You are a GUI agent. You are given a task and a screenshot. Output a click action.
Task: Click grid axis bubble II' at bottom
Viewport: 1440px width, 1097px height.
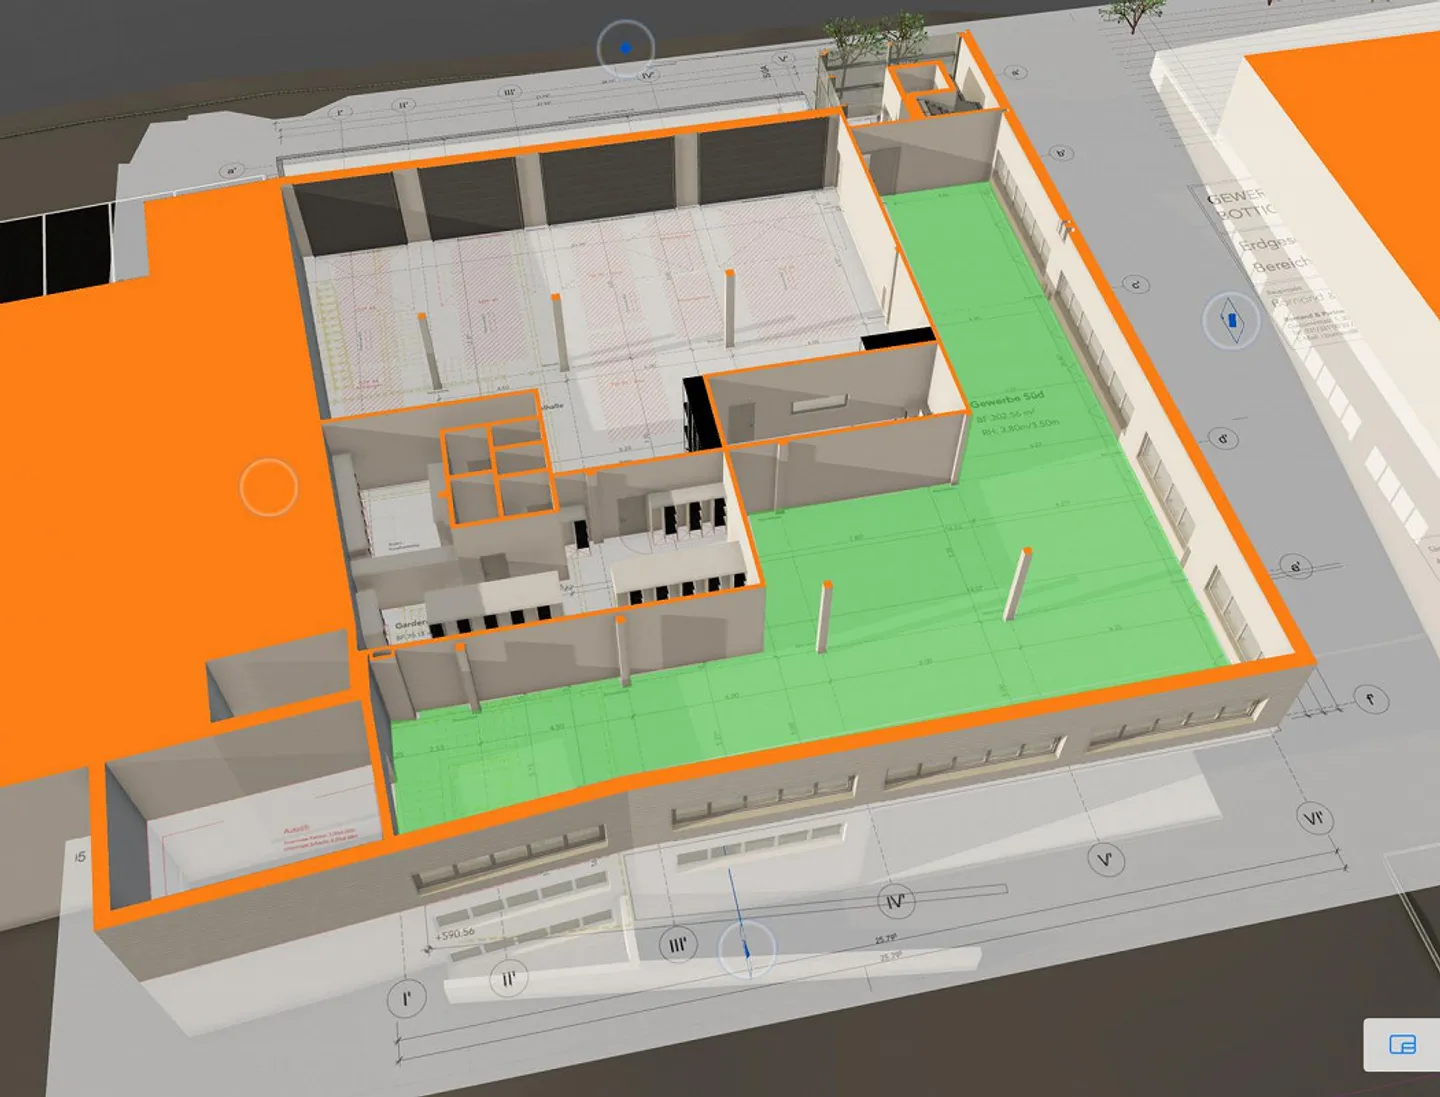509,979
